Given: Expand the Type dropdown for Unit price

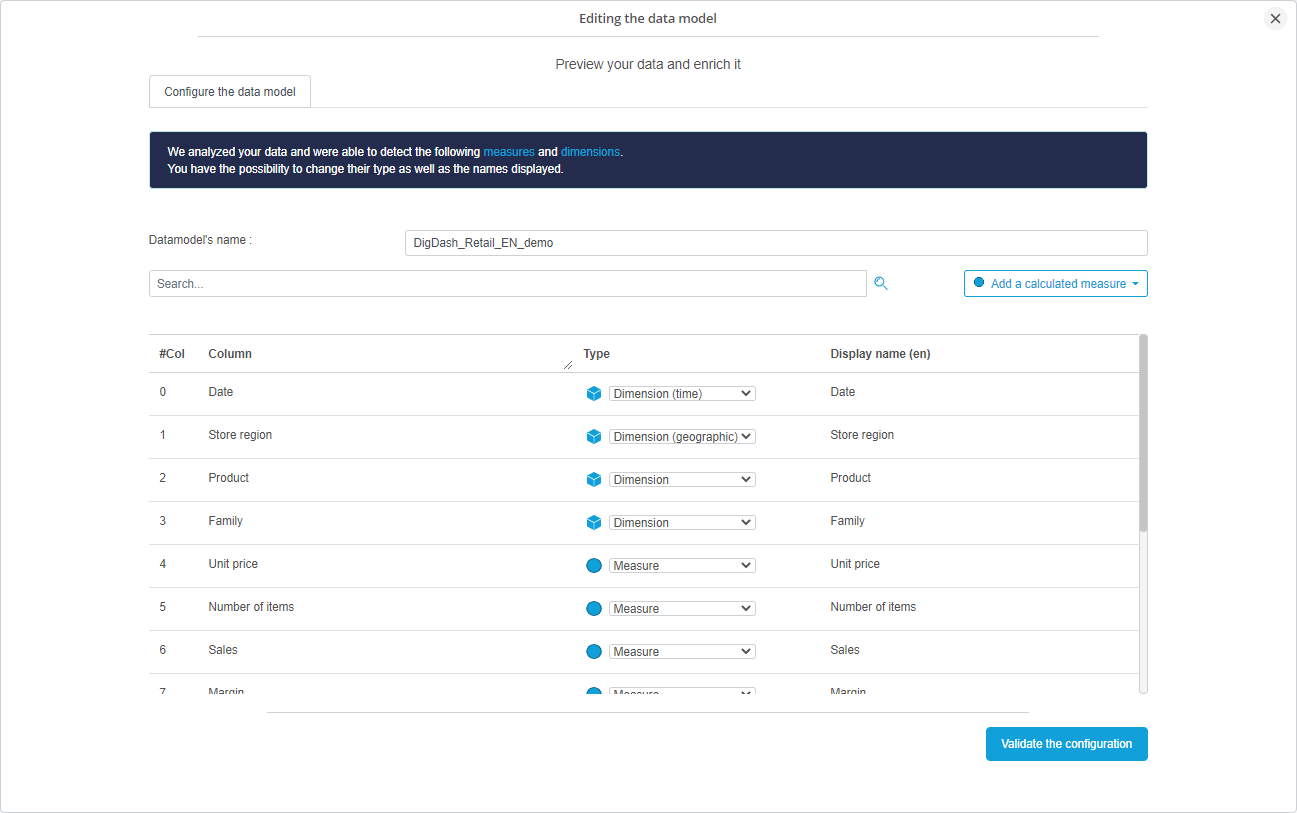Looking at the screenshot, I should (682, 566).
